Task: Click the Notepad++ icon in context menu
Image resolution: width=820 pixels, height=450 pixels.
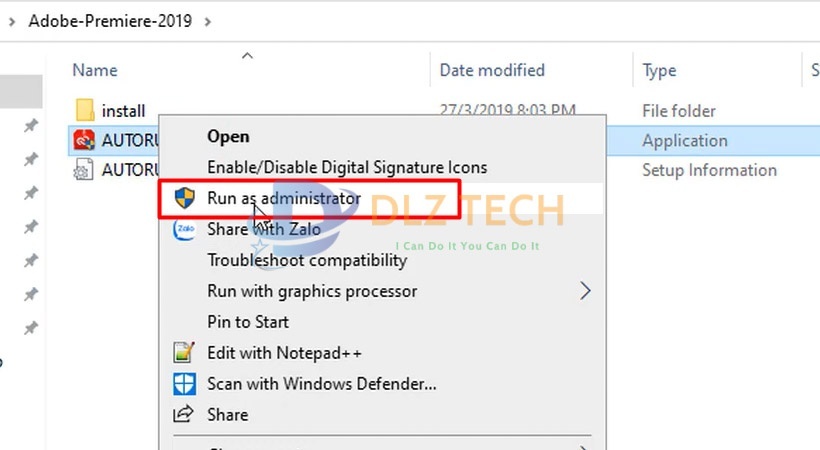Action: 184,353
